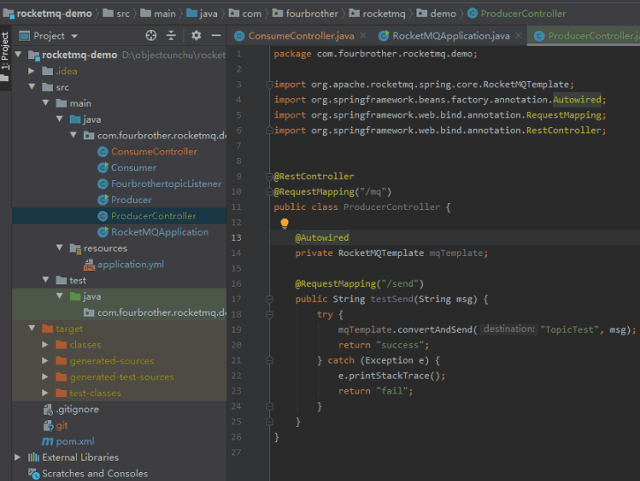Collapse the resources folder
The width and height of the screenshot is (640, 481).
pyautogui.click(x=60, y=248)
